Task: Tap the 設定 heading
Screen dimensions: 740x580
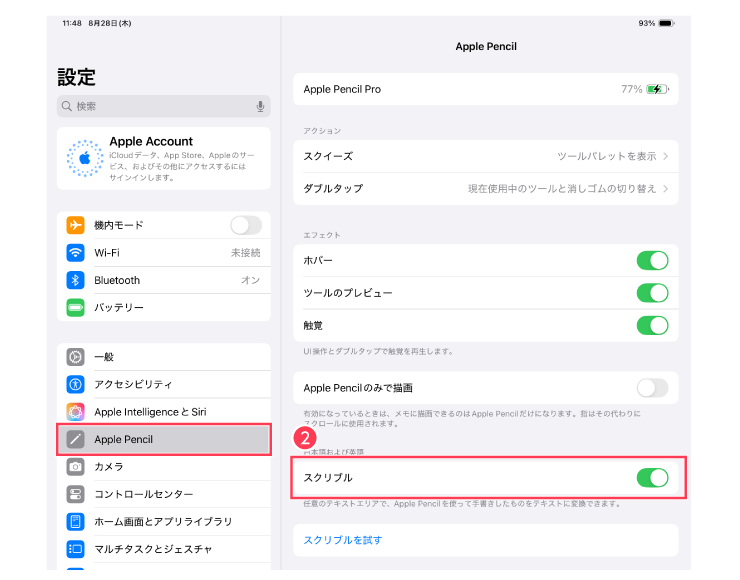Action: [x=76, y=77]
